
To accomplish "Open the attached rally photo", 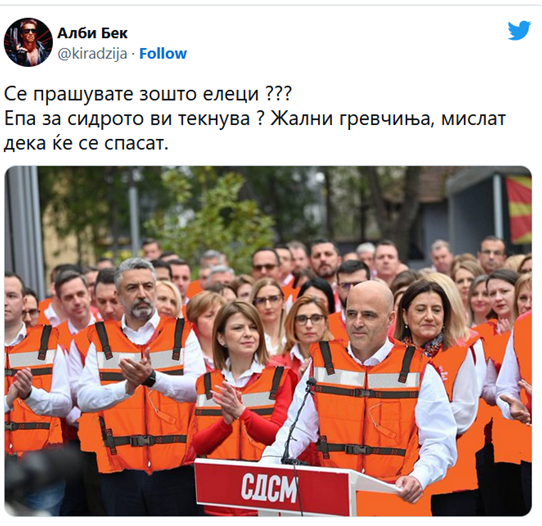I will 268,341.
